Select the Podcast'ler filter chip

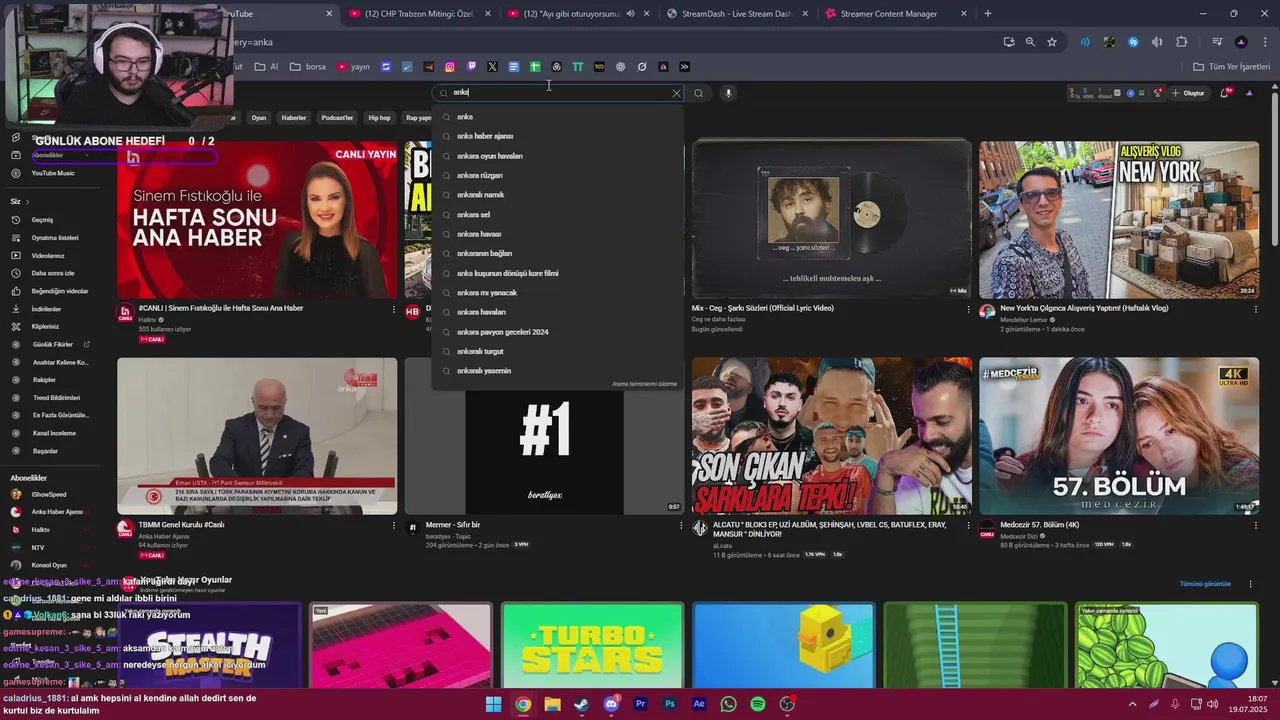pos(337,118)
